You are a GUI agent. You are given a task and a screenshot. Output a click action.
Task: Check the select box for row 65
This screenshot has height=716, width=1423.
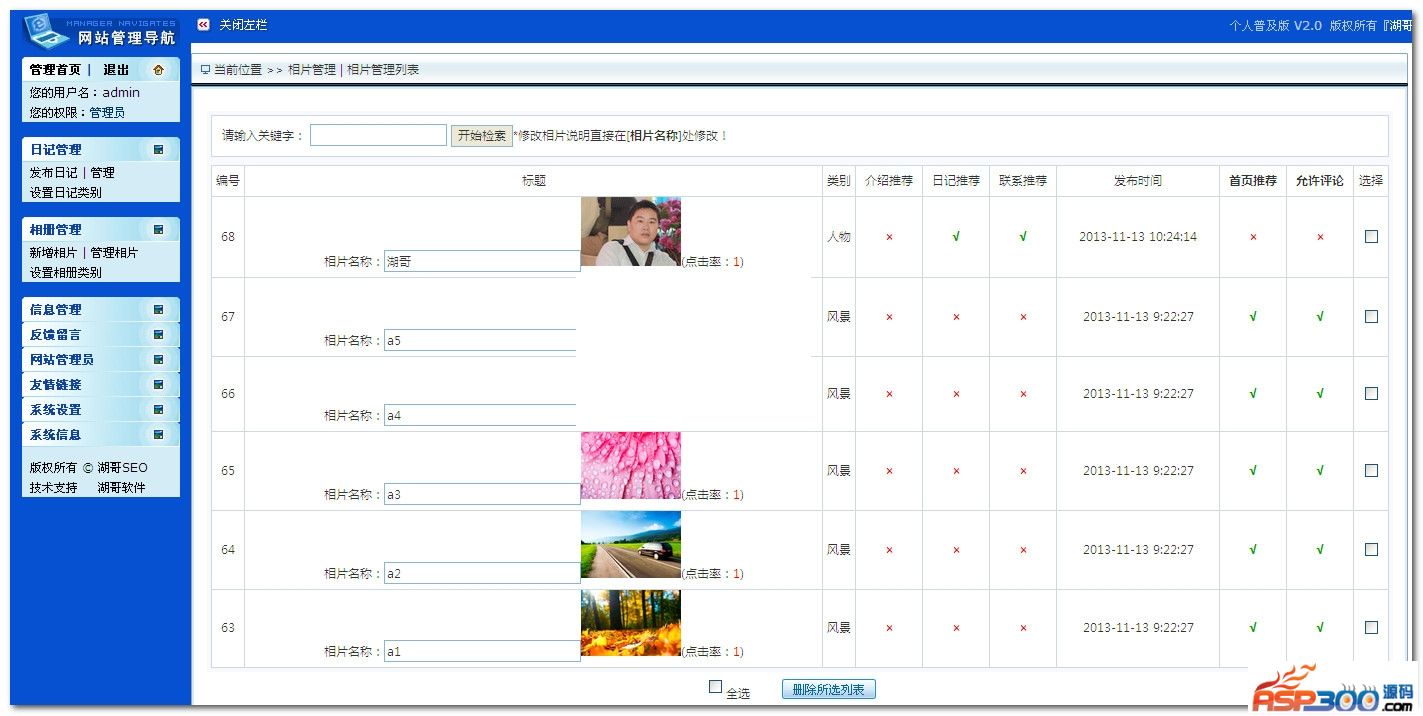[x=1371, y=471]
